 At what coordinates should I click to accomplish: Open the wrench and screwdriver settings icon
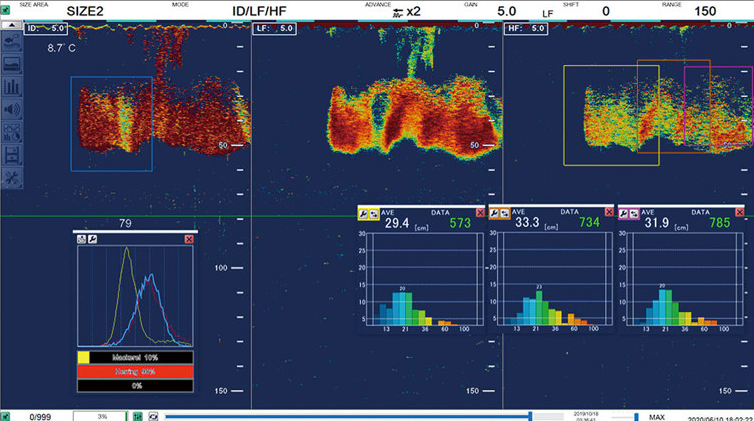pyautogui.click(x=13, y=176)
